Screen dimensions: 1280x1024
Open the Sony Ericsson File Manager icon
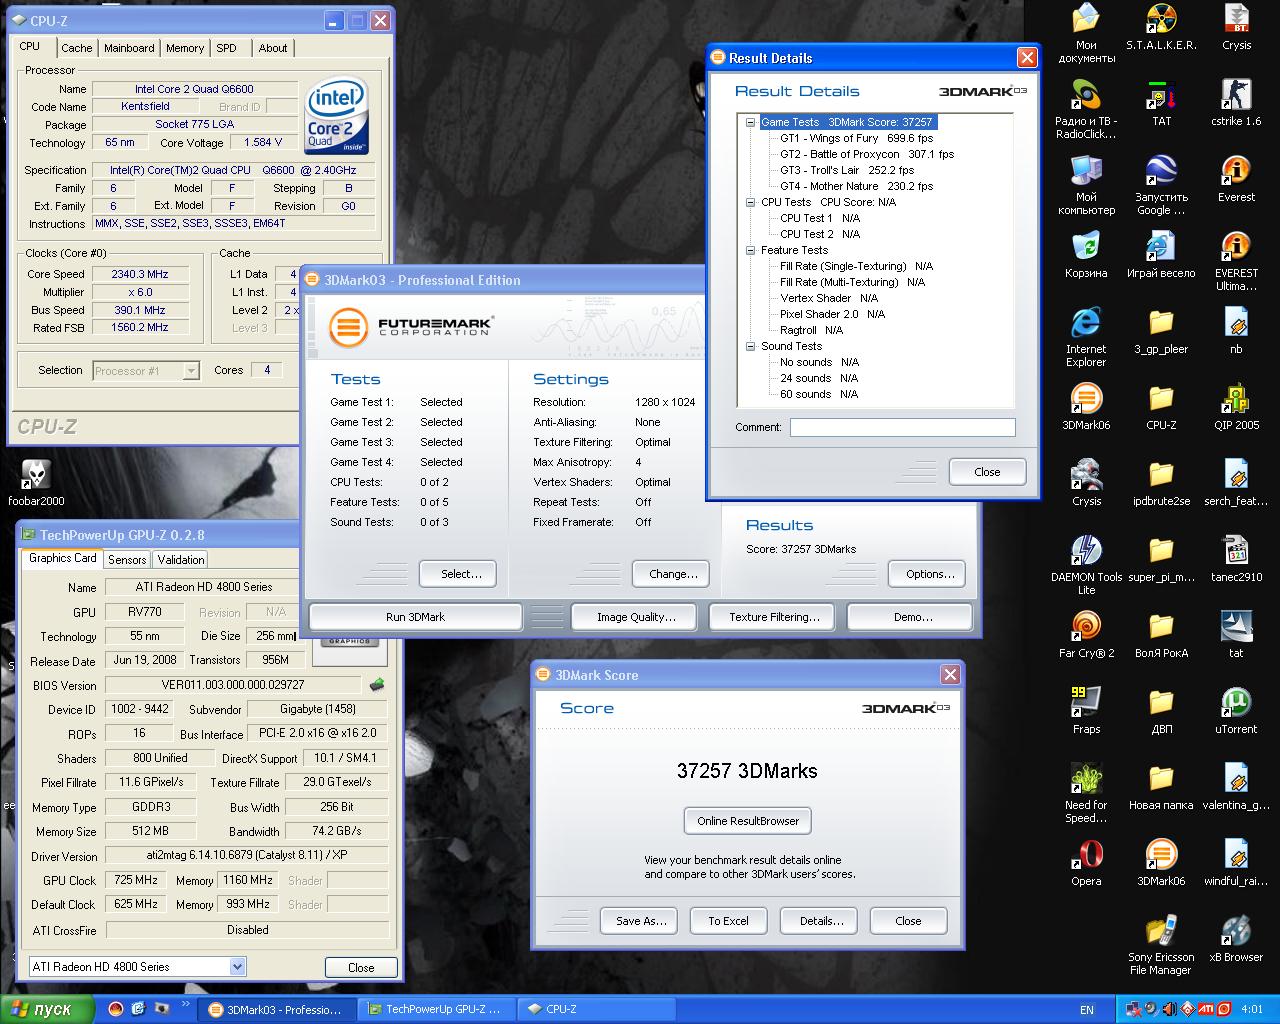click(1161, 946)
